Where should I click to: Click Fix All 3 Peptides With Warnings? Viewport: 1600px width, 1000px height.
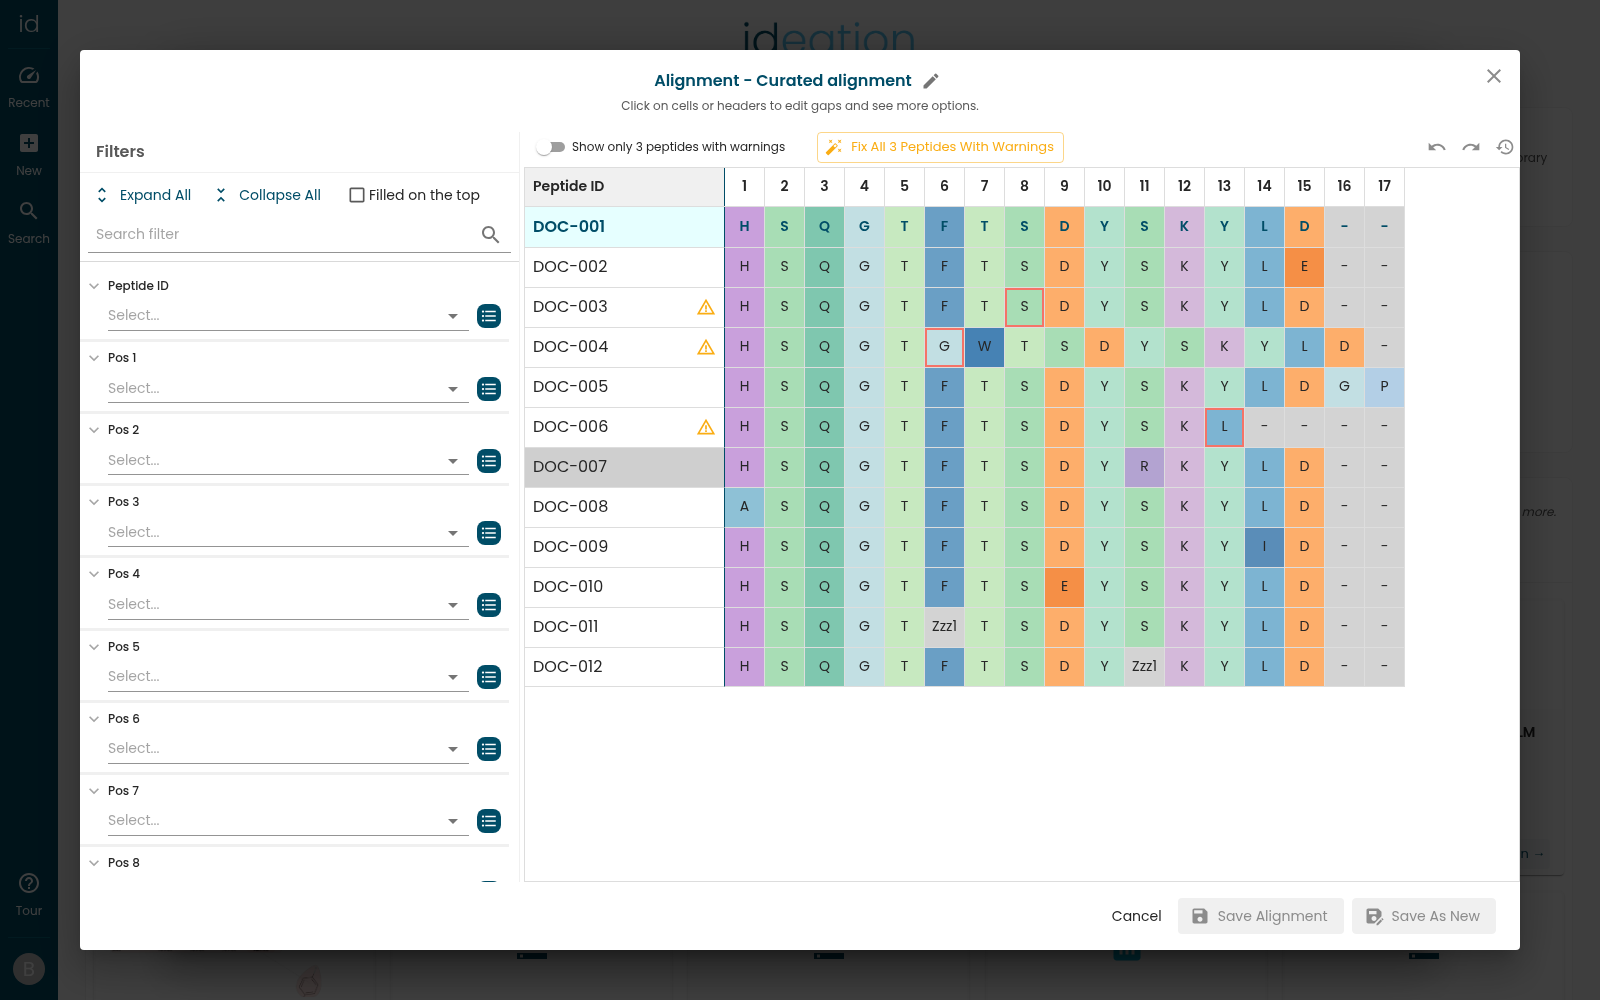click(x=940, y=147)
